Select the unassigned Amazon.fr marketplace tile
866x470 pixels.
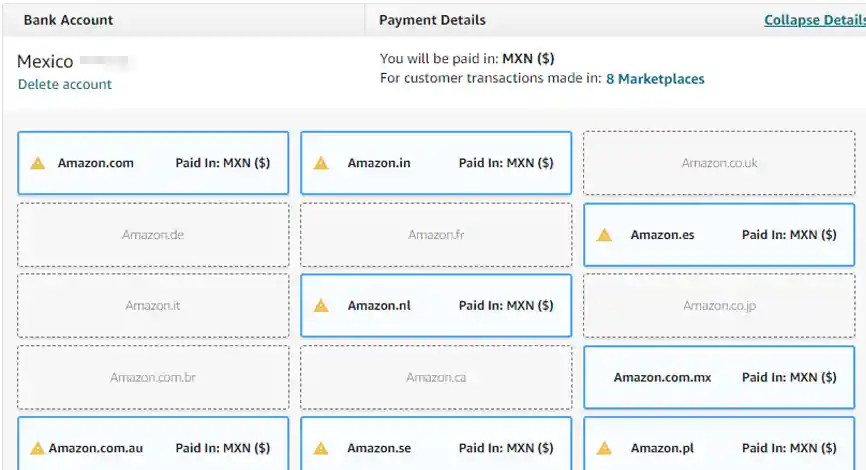[x=436, y=235]
